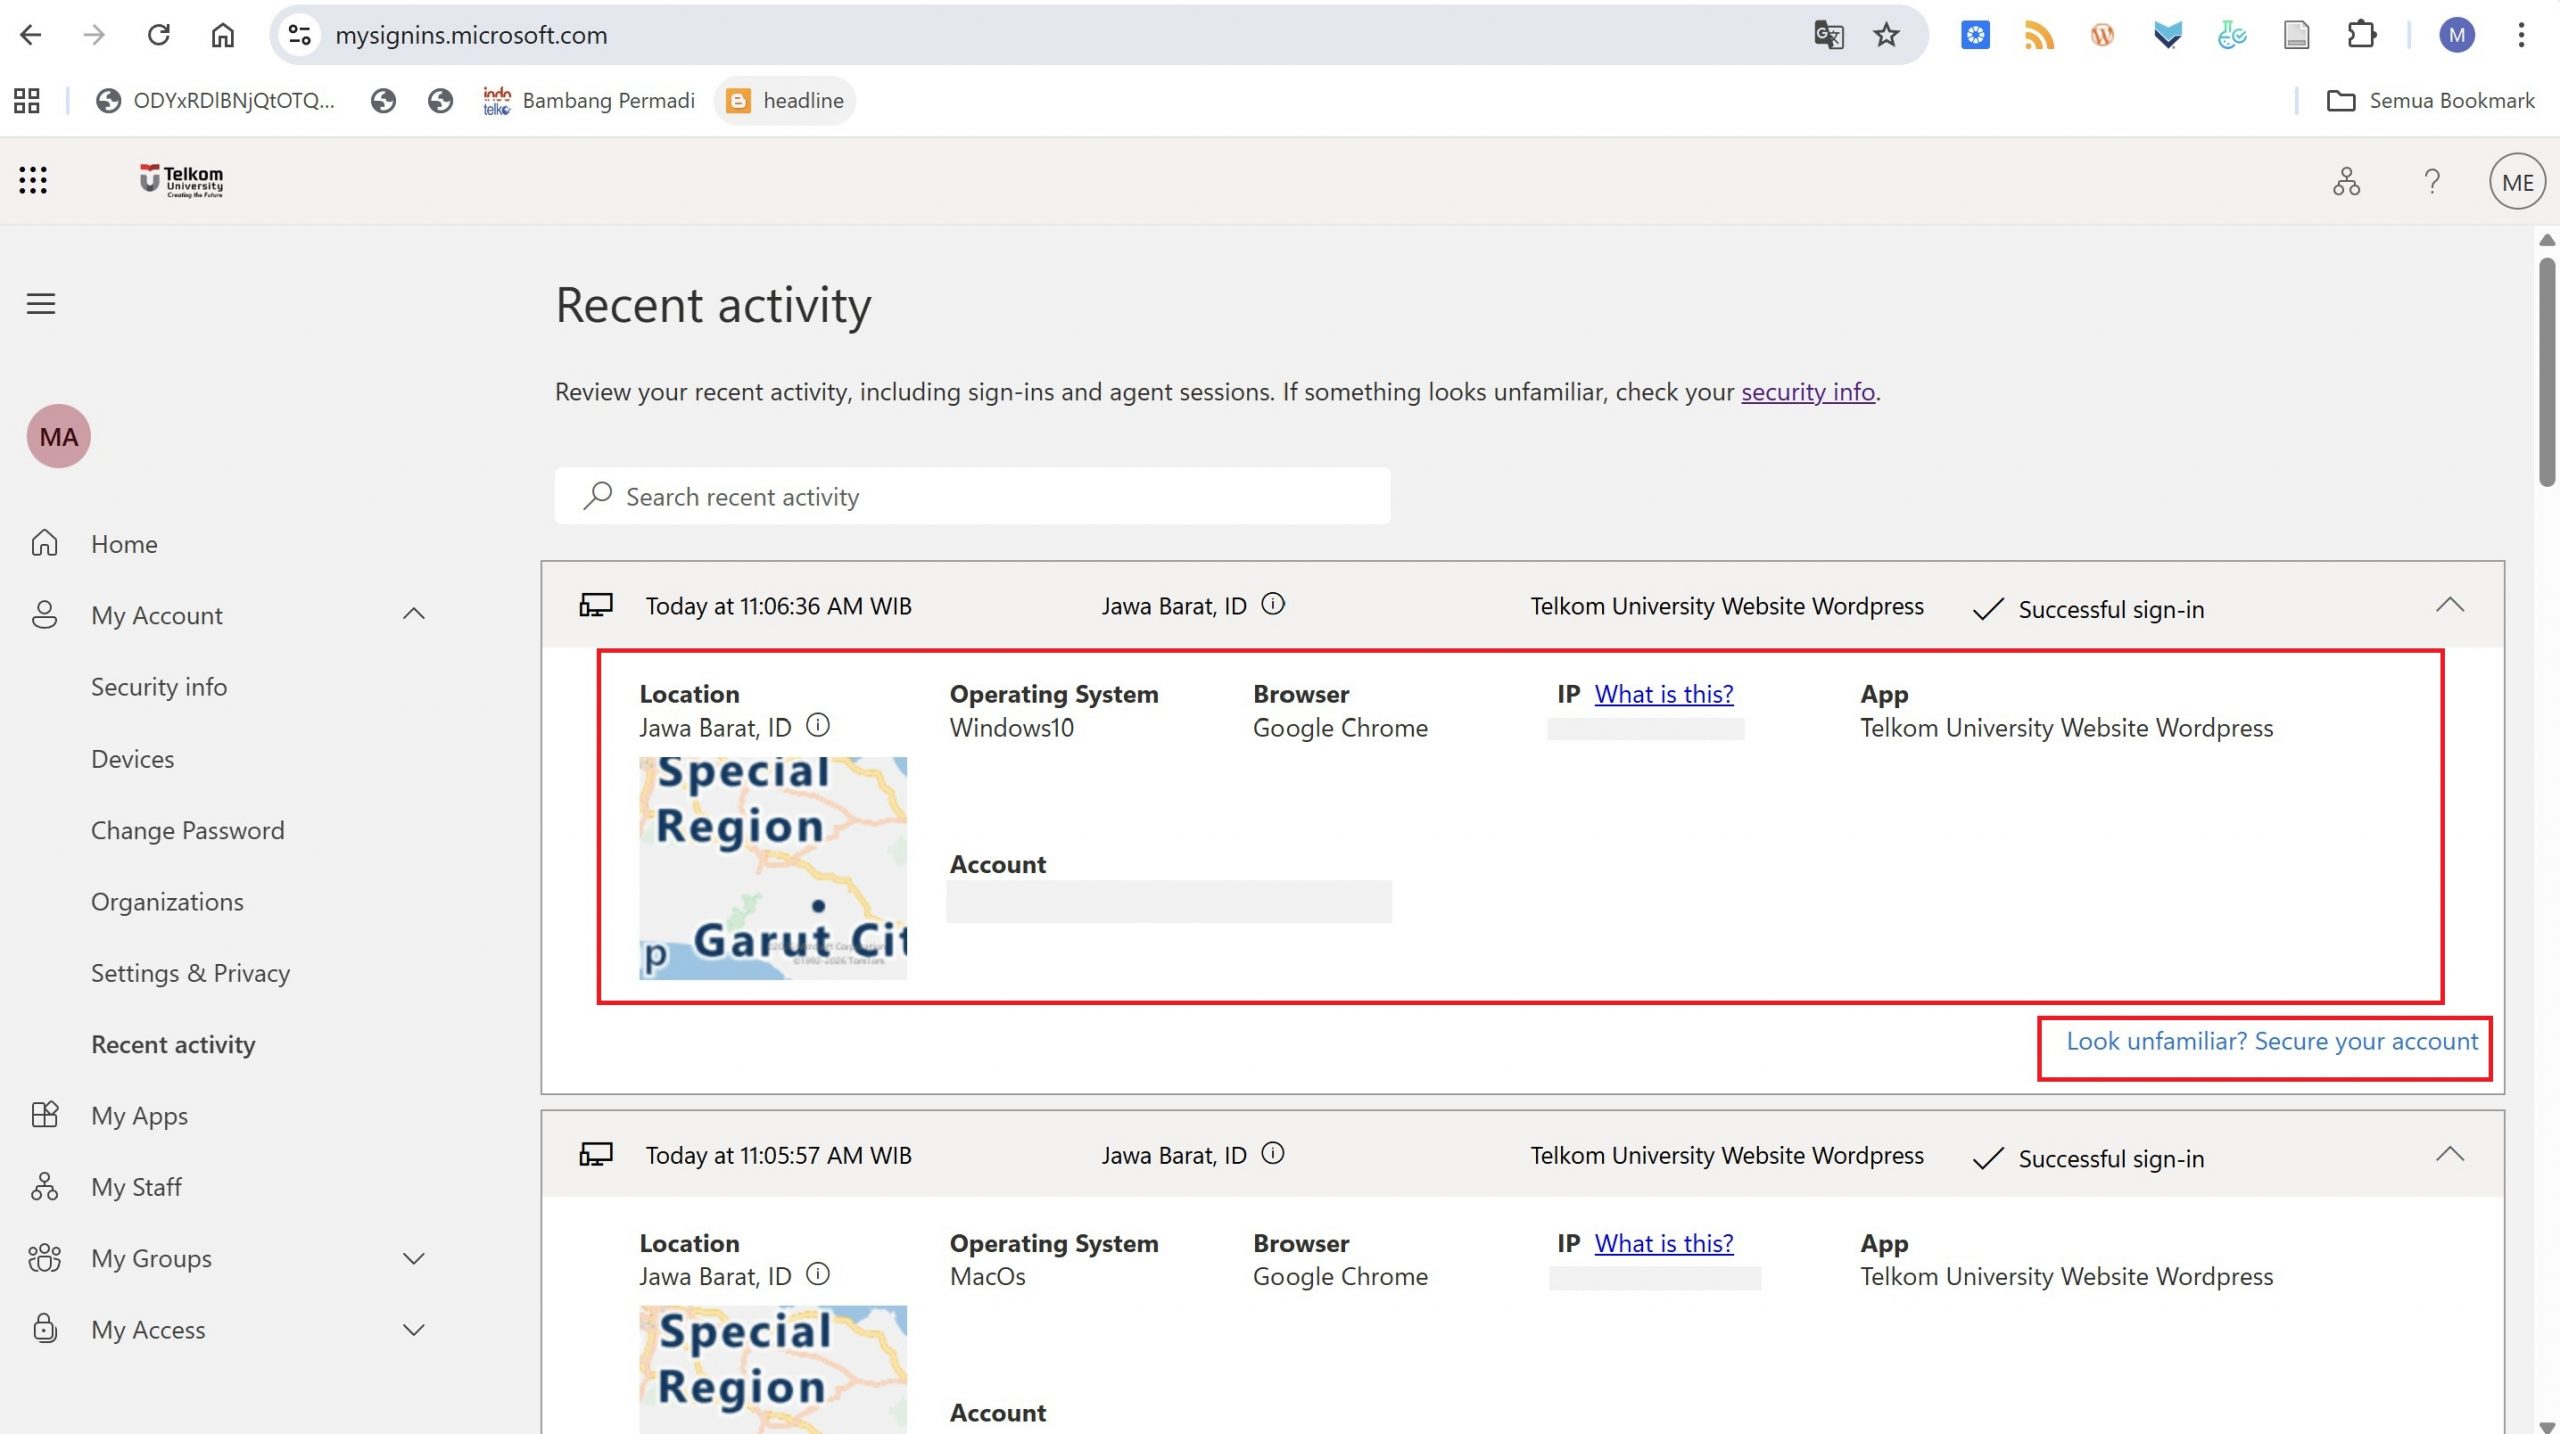Image resolution: width=2560 pixels, height=1434 pixels.
Task: Open the RSS feed extension icon
Action: 2039,35
